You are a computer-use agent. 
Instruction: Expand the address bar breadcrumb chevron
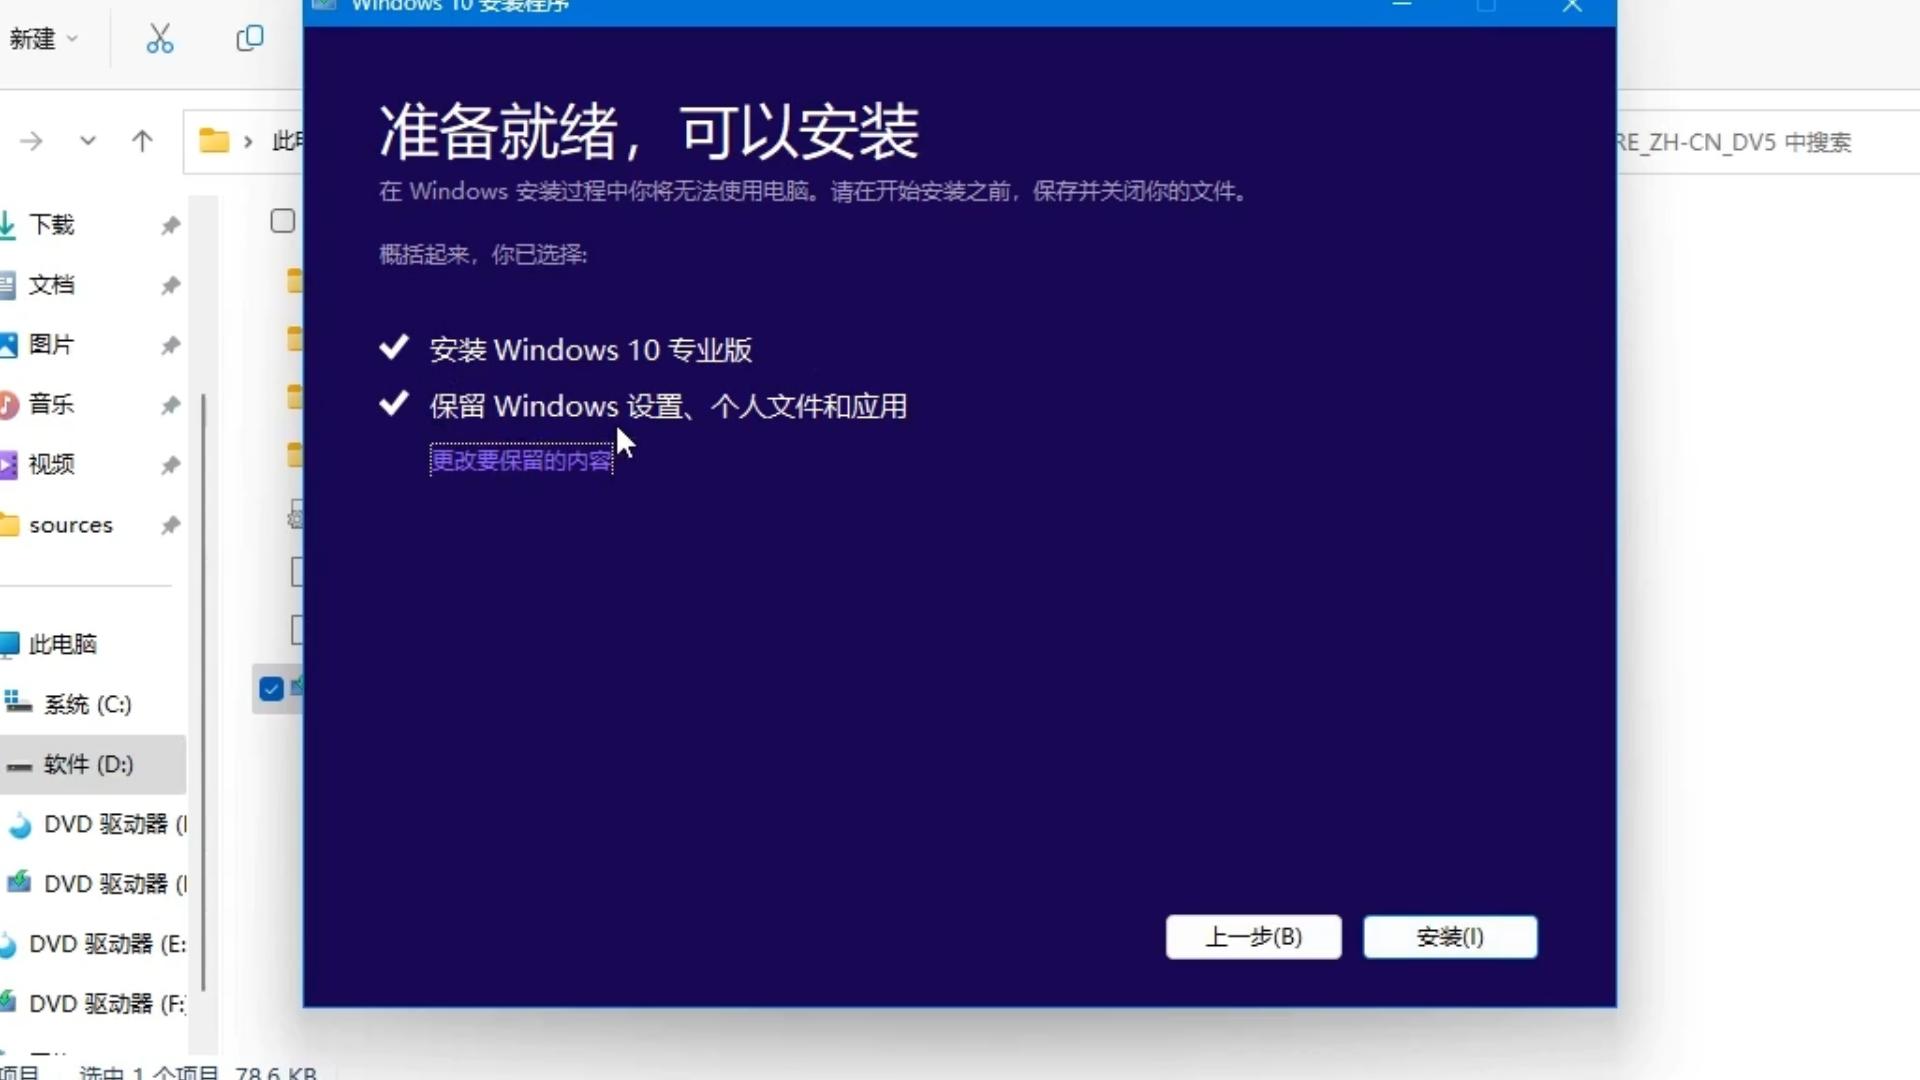pos(248,142)
